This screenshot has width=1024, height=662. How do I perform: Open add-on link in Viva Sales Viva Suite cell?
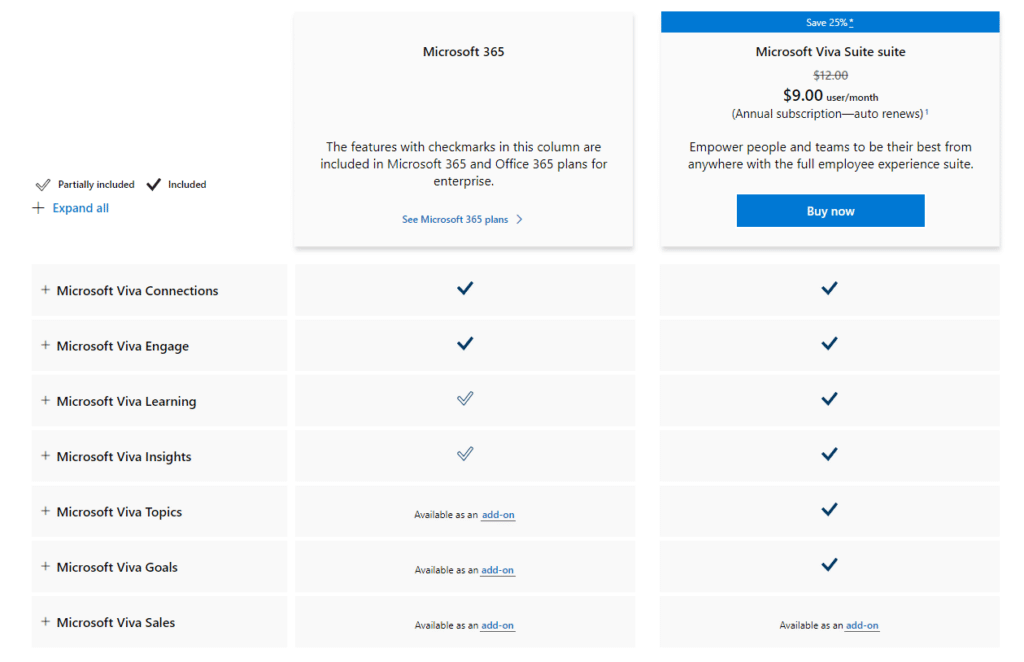coord(862,625)
